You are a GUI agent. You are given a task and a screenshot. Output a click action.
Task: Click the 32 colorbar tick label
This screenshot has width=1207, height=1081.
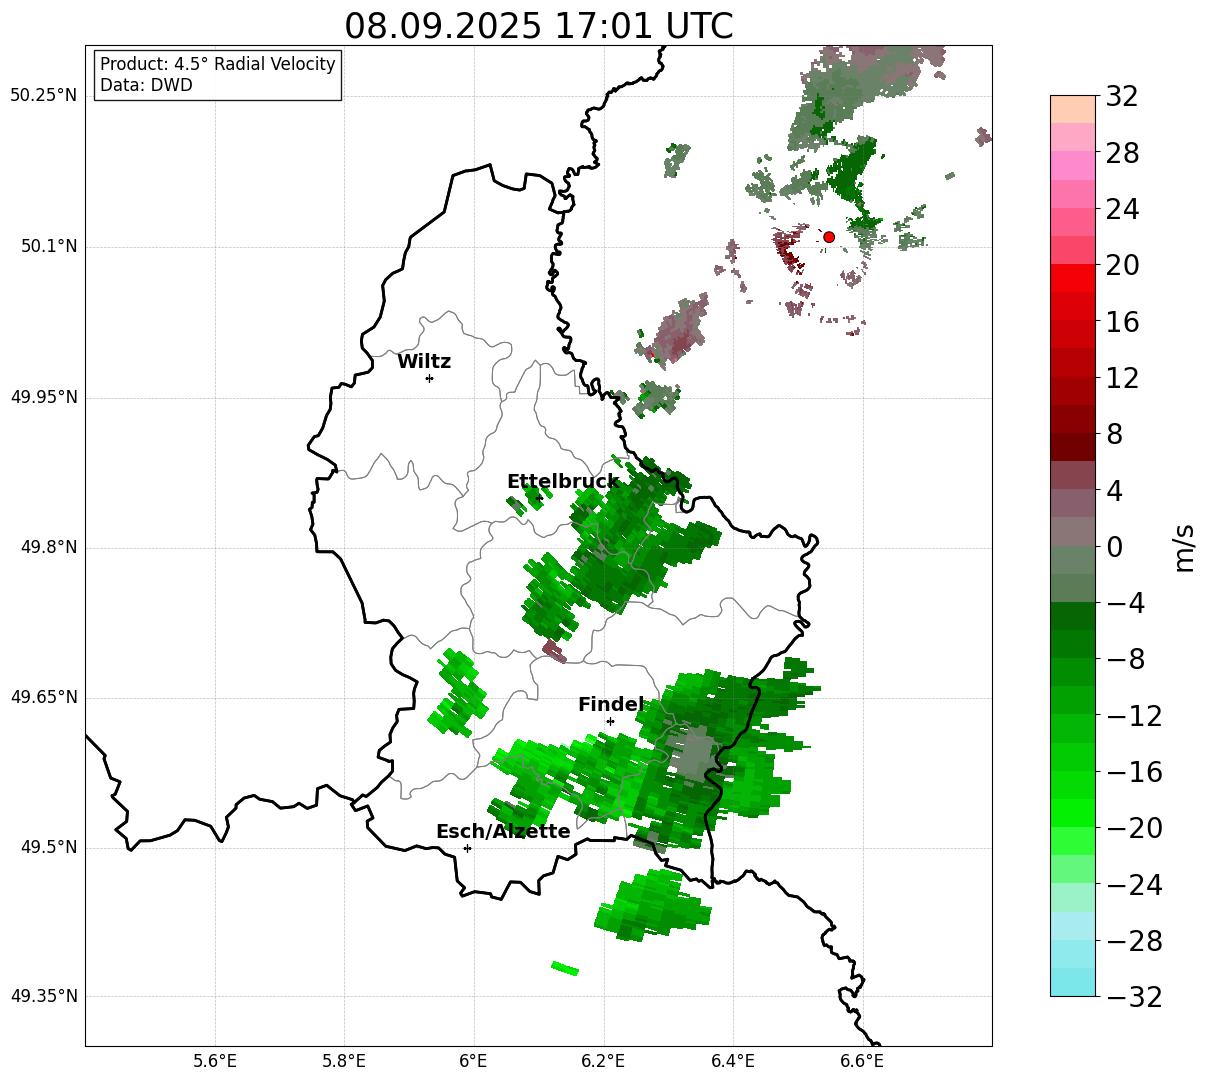click(x=1122, y=97)
